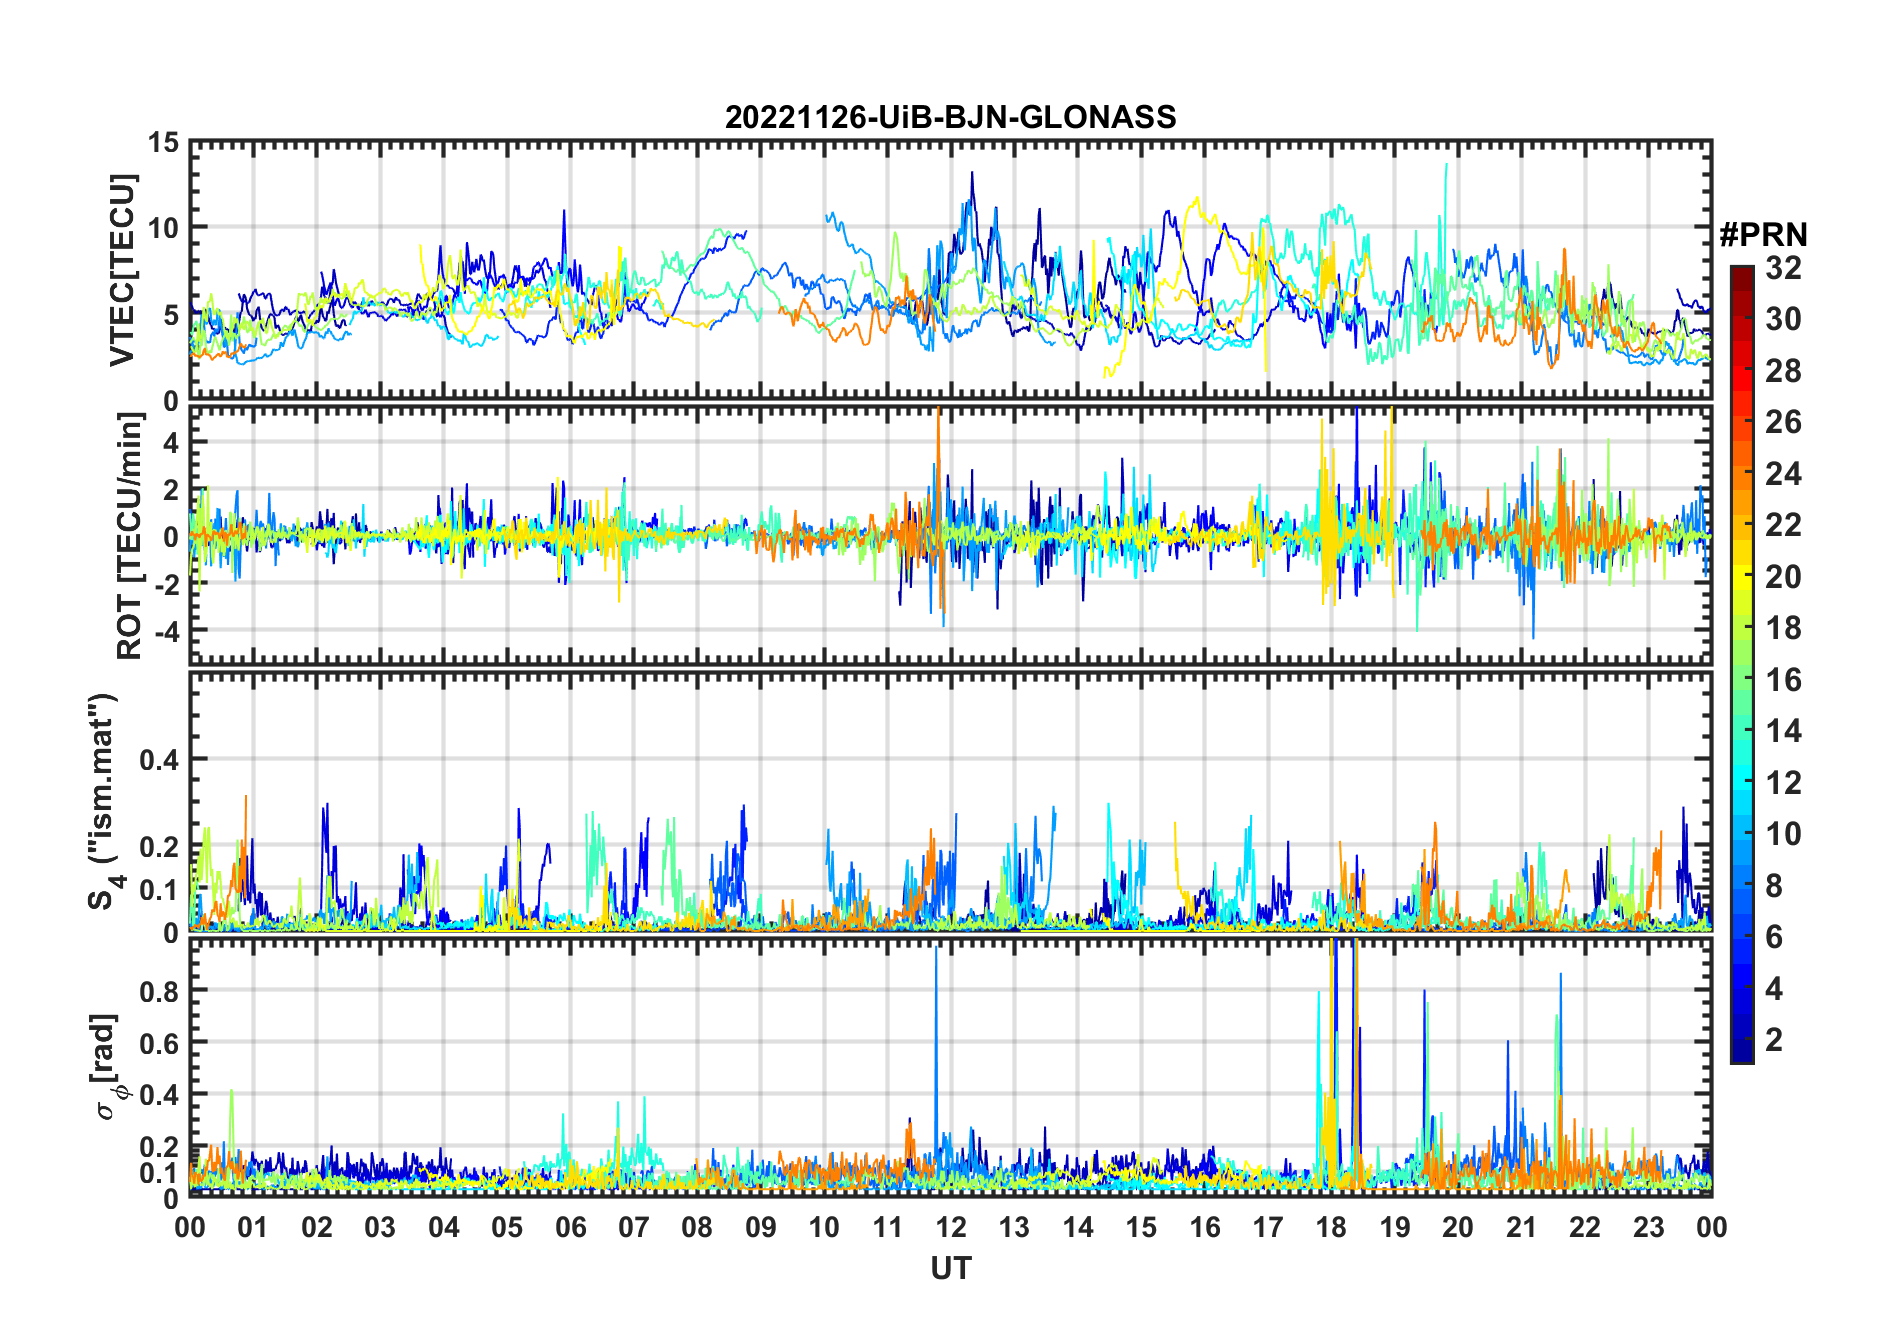This screenshot has height=1330, width=1902.
Task: Click inside the sigma-phi phase scintillation panel
Action: (950, 1067)
